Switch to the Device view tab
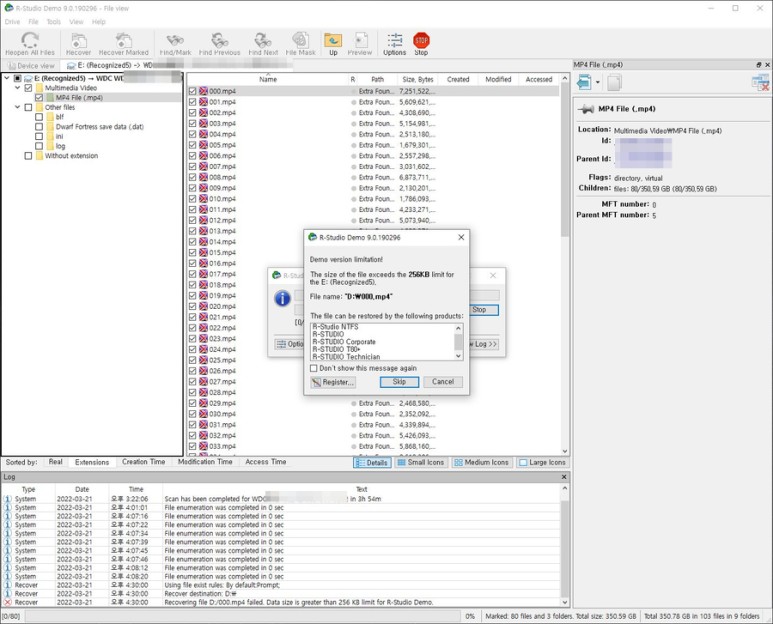773x624 pixels. 31,66
